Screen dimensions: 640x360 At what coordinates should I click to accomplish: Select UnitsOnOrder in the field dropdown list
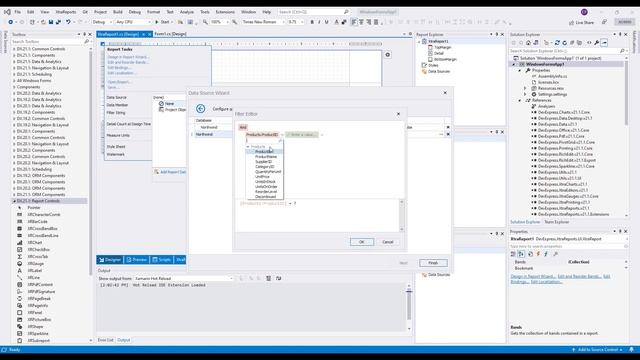266,187
